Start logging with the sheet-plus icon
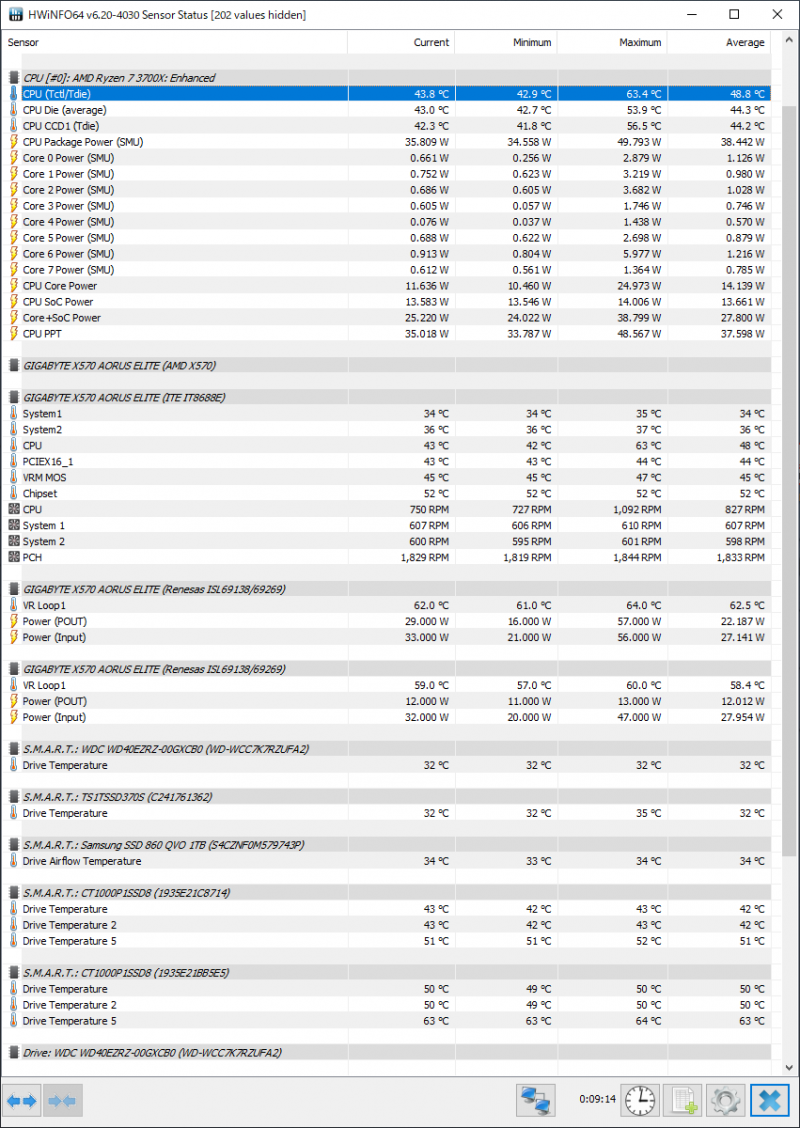The image size is (800, 1128). [x=684, y=1100]
